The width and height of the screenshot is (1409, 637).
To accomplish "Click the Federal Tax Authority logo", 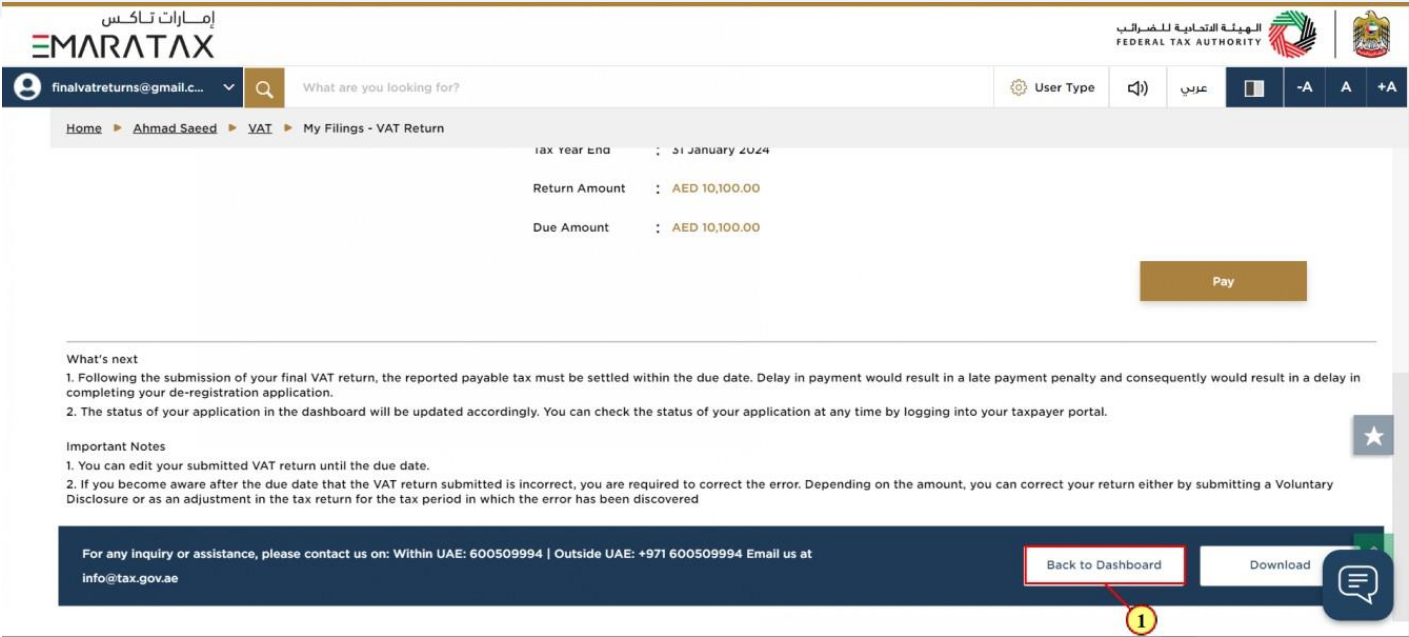I will [x=1216, y=34].
